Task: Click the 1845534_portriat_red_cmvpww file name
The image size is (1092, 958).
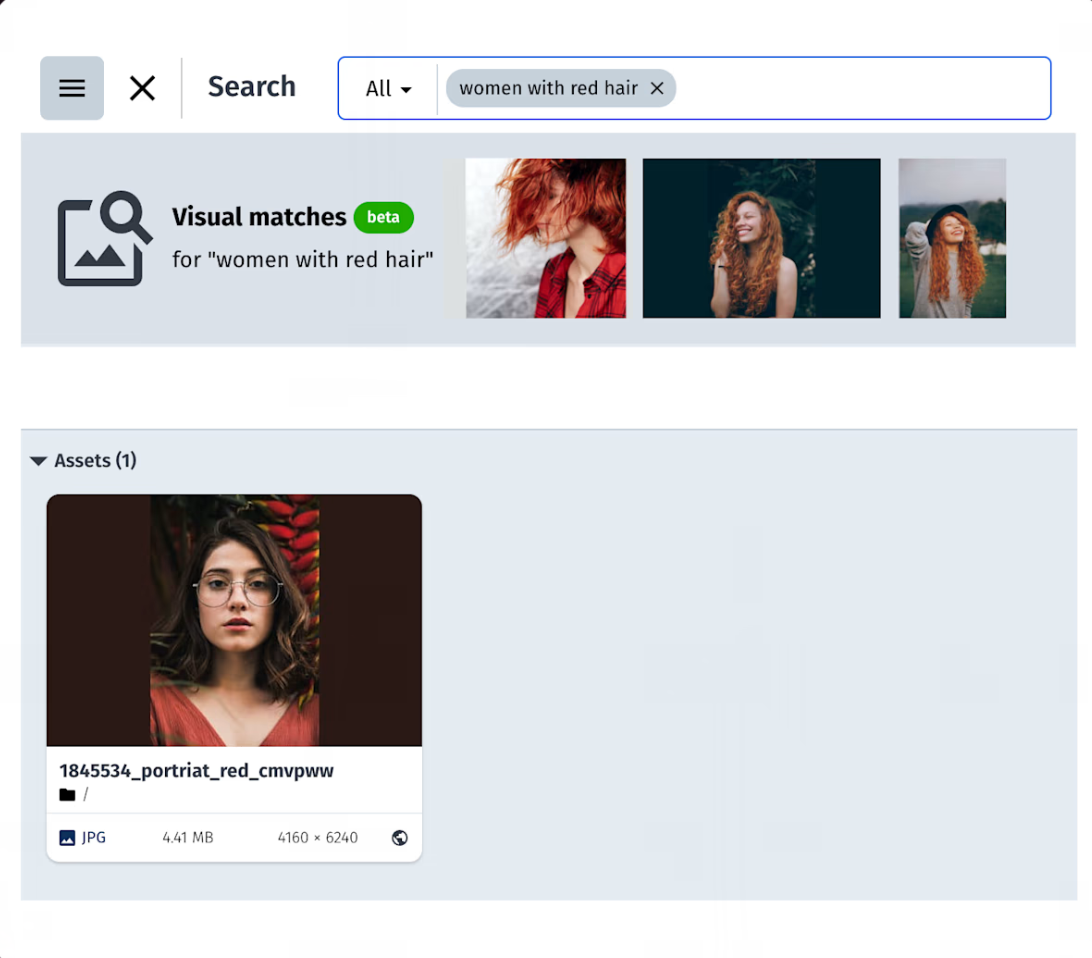Action: (196, 770)
